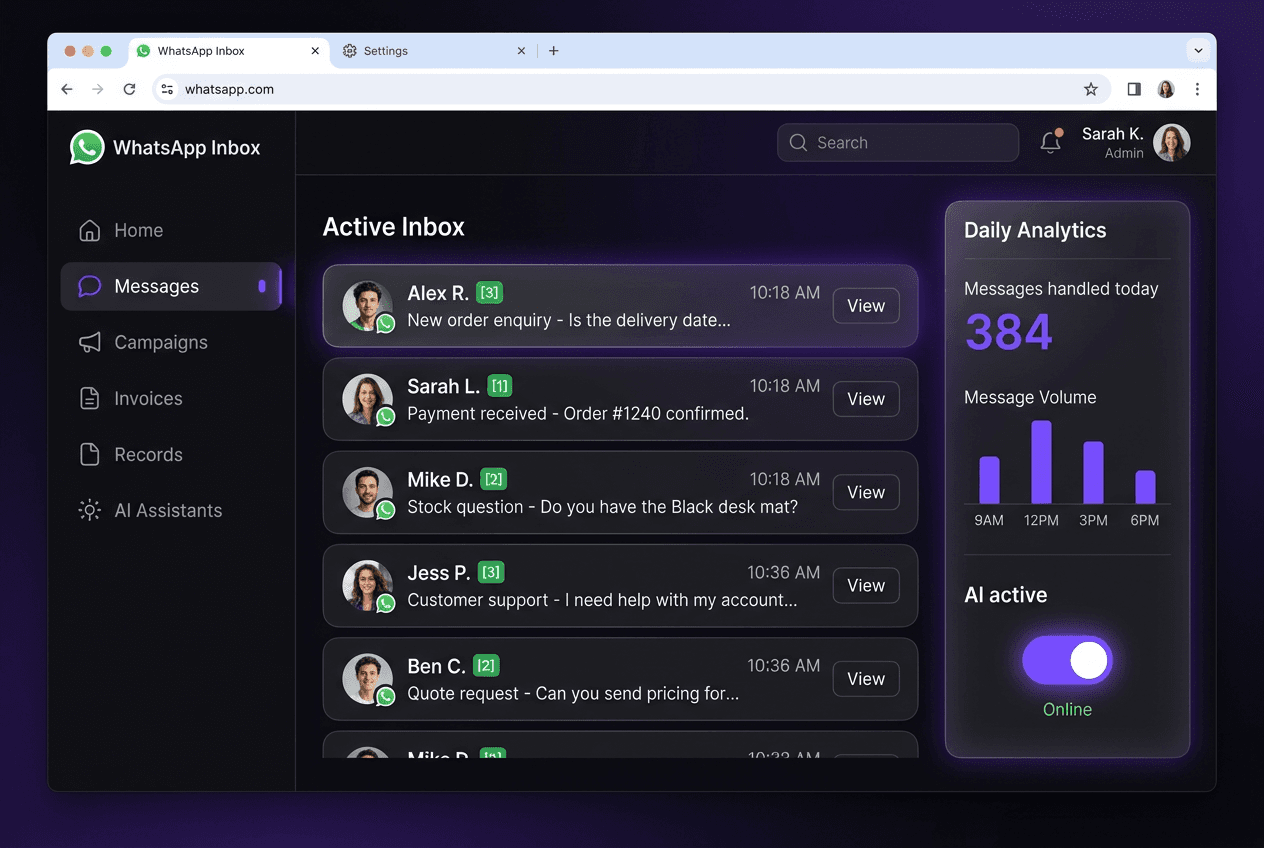
Task: Click 'New order enquiry' message preview
Action: point(569,320)
